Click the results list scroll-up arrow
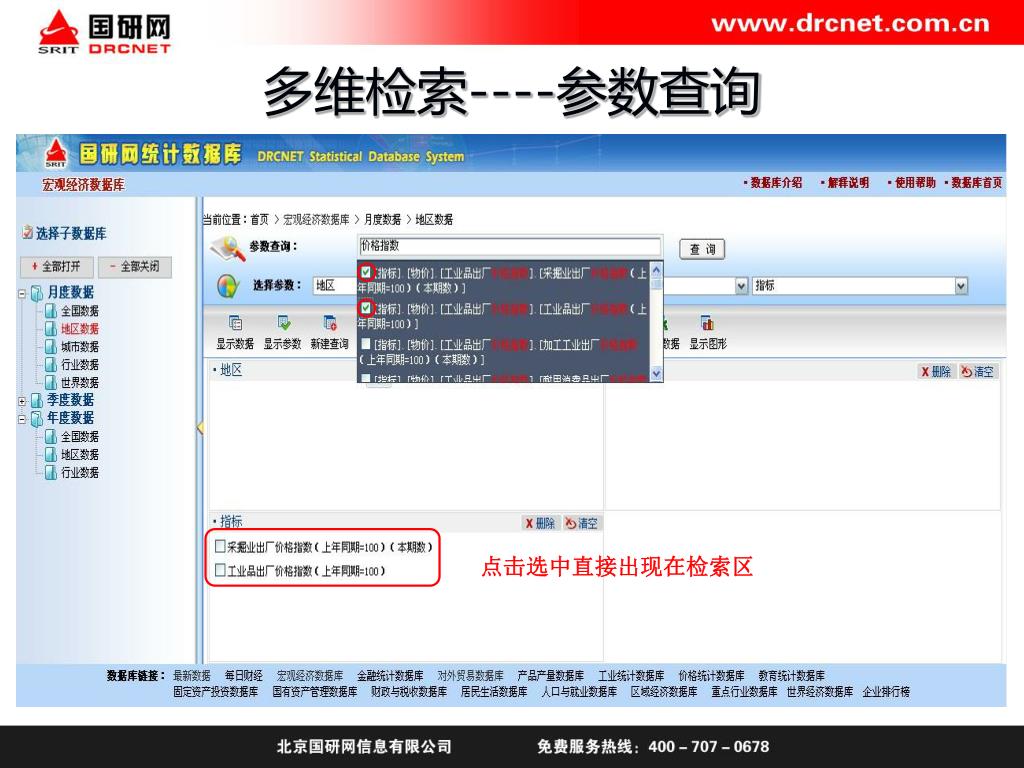The width and height of the screenshot is (1024, 768). click(x=656, y=269)
